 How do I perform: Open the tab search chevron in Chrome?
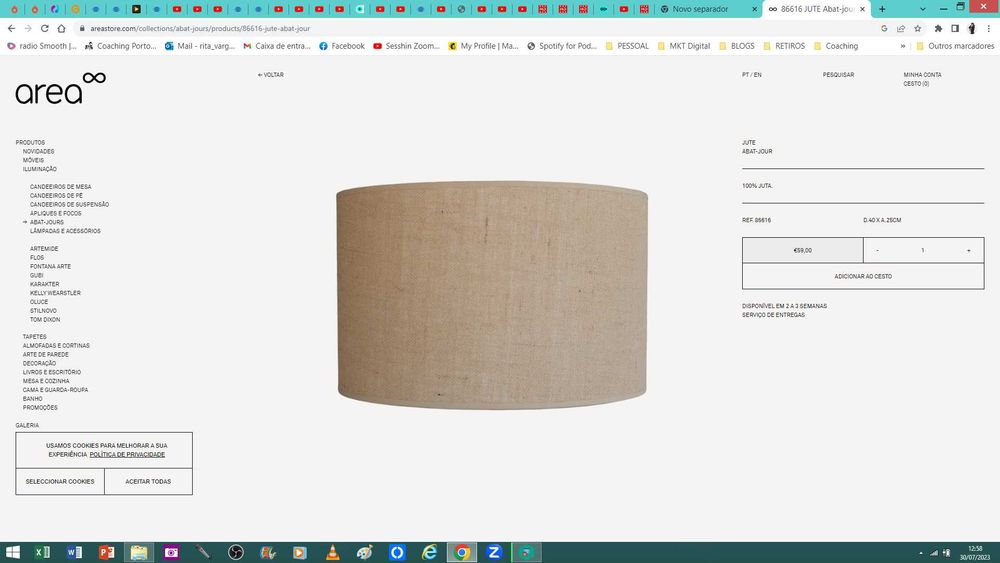point(922,9)
